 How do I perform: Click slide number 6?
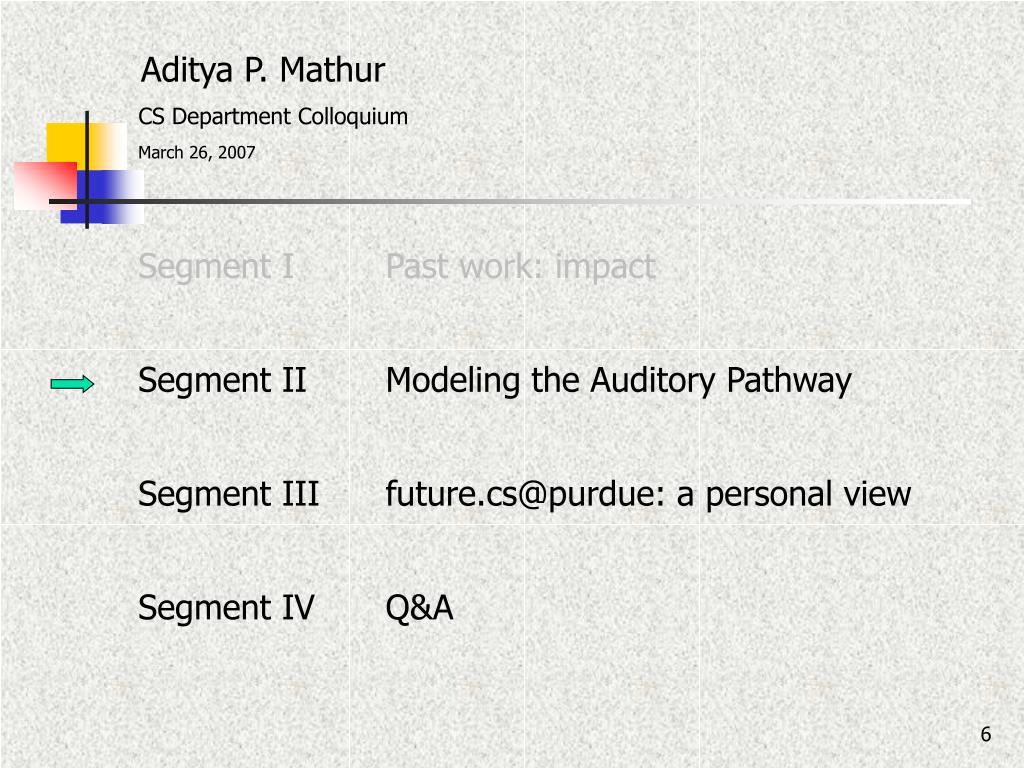(x=985, y=734)
